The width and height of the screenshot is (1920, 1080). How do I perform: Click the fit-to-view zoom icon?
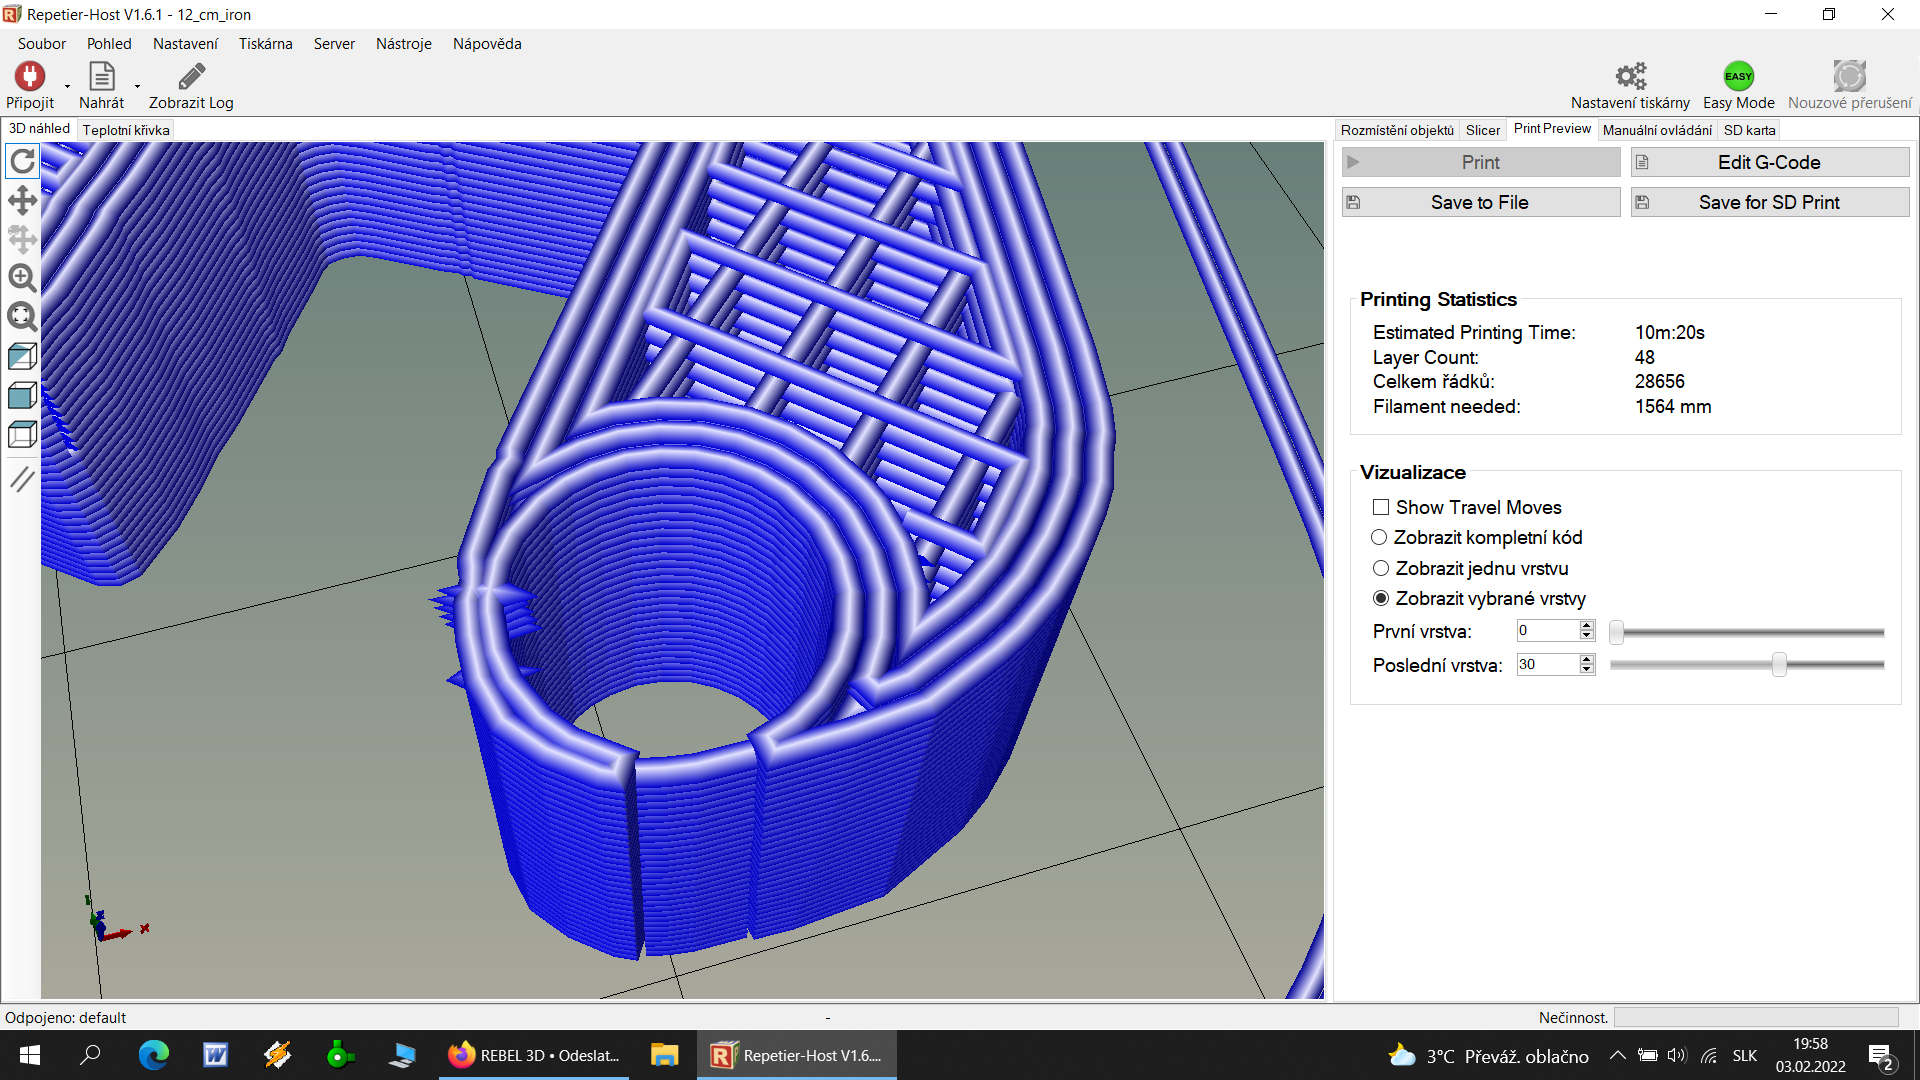click(22, 317)
